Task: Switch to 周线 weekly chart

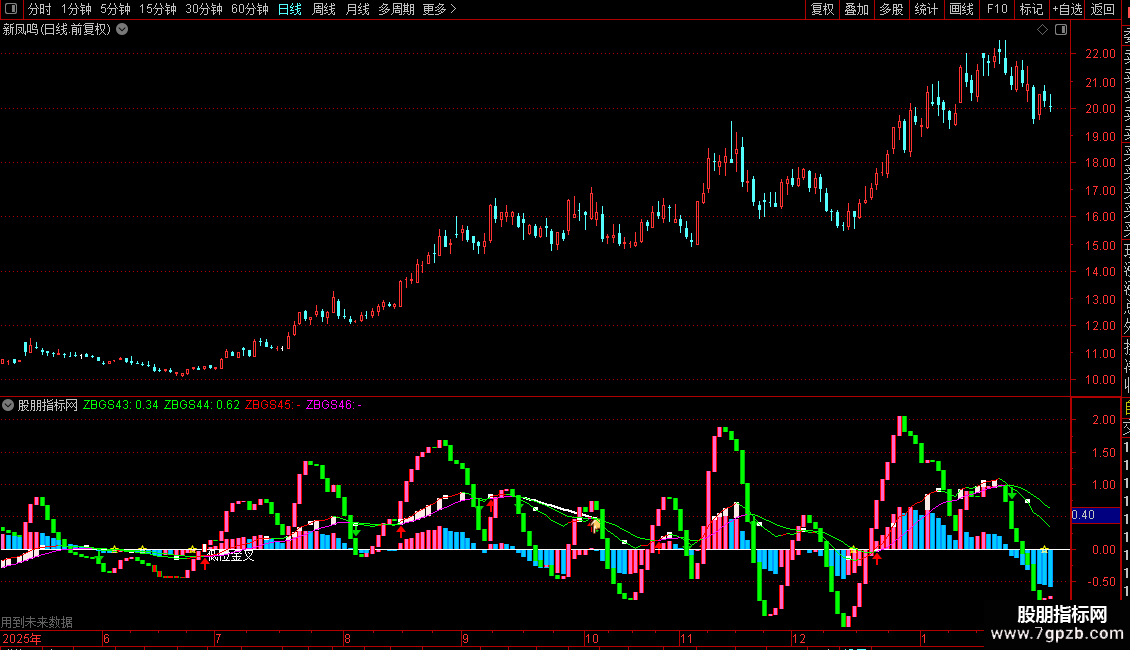Action: [x=324, y=9]
